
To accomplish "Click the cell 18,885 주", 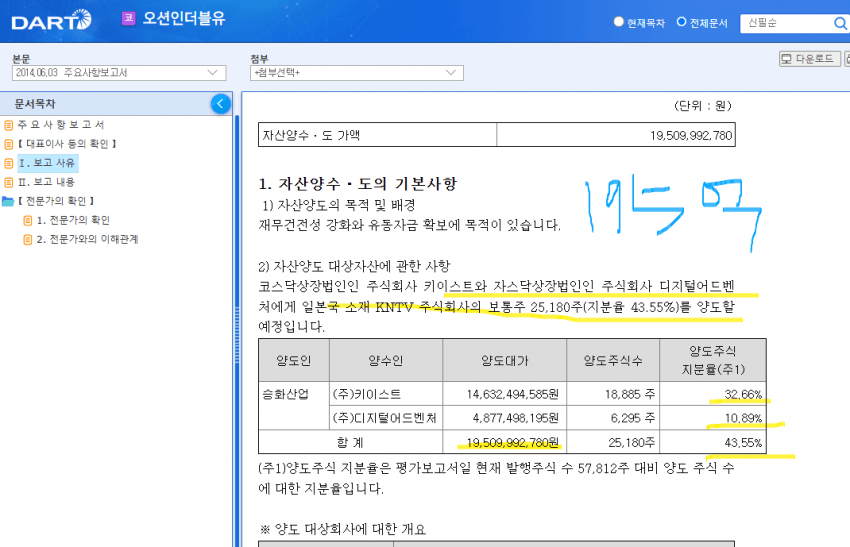I will coord(613,394).
